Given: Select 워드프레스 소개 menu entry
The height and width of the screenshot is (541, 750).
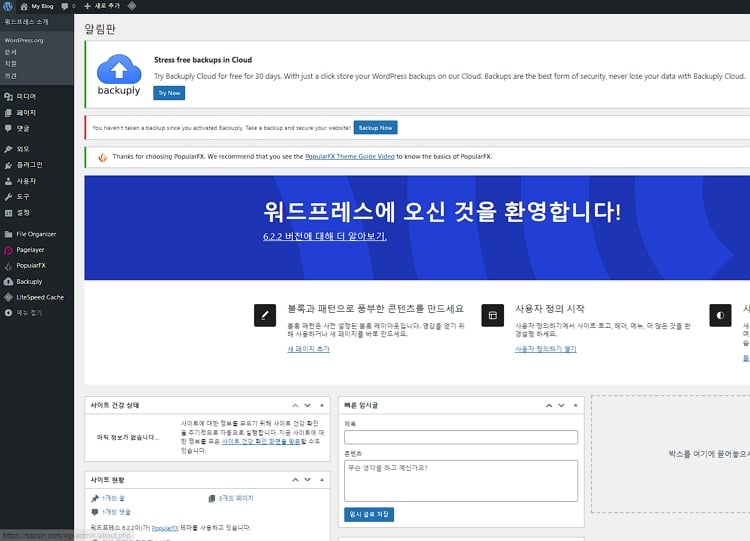Looking at the screenshot, I should 27,22.
